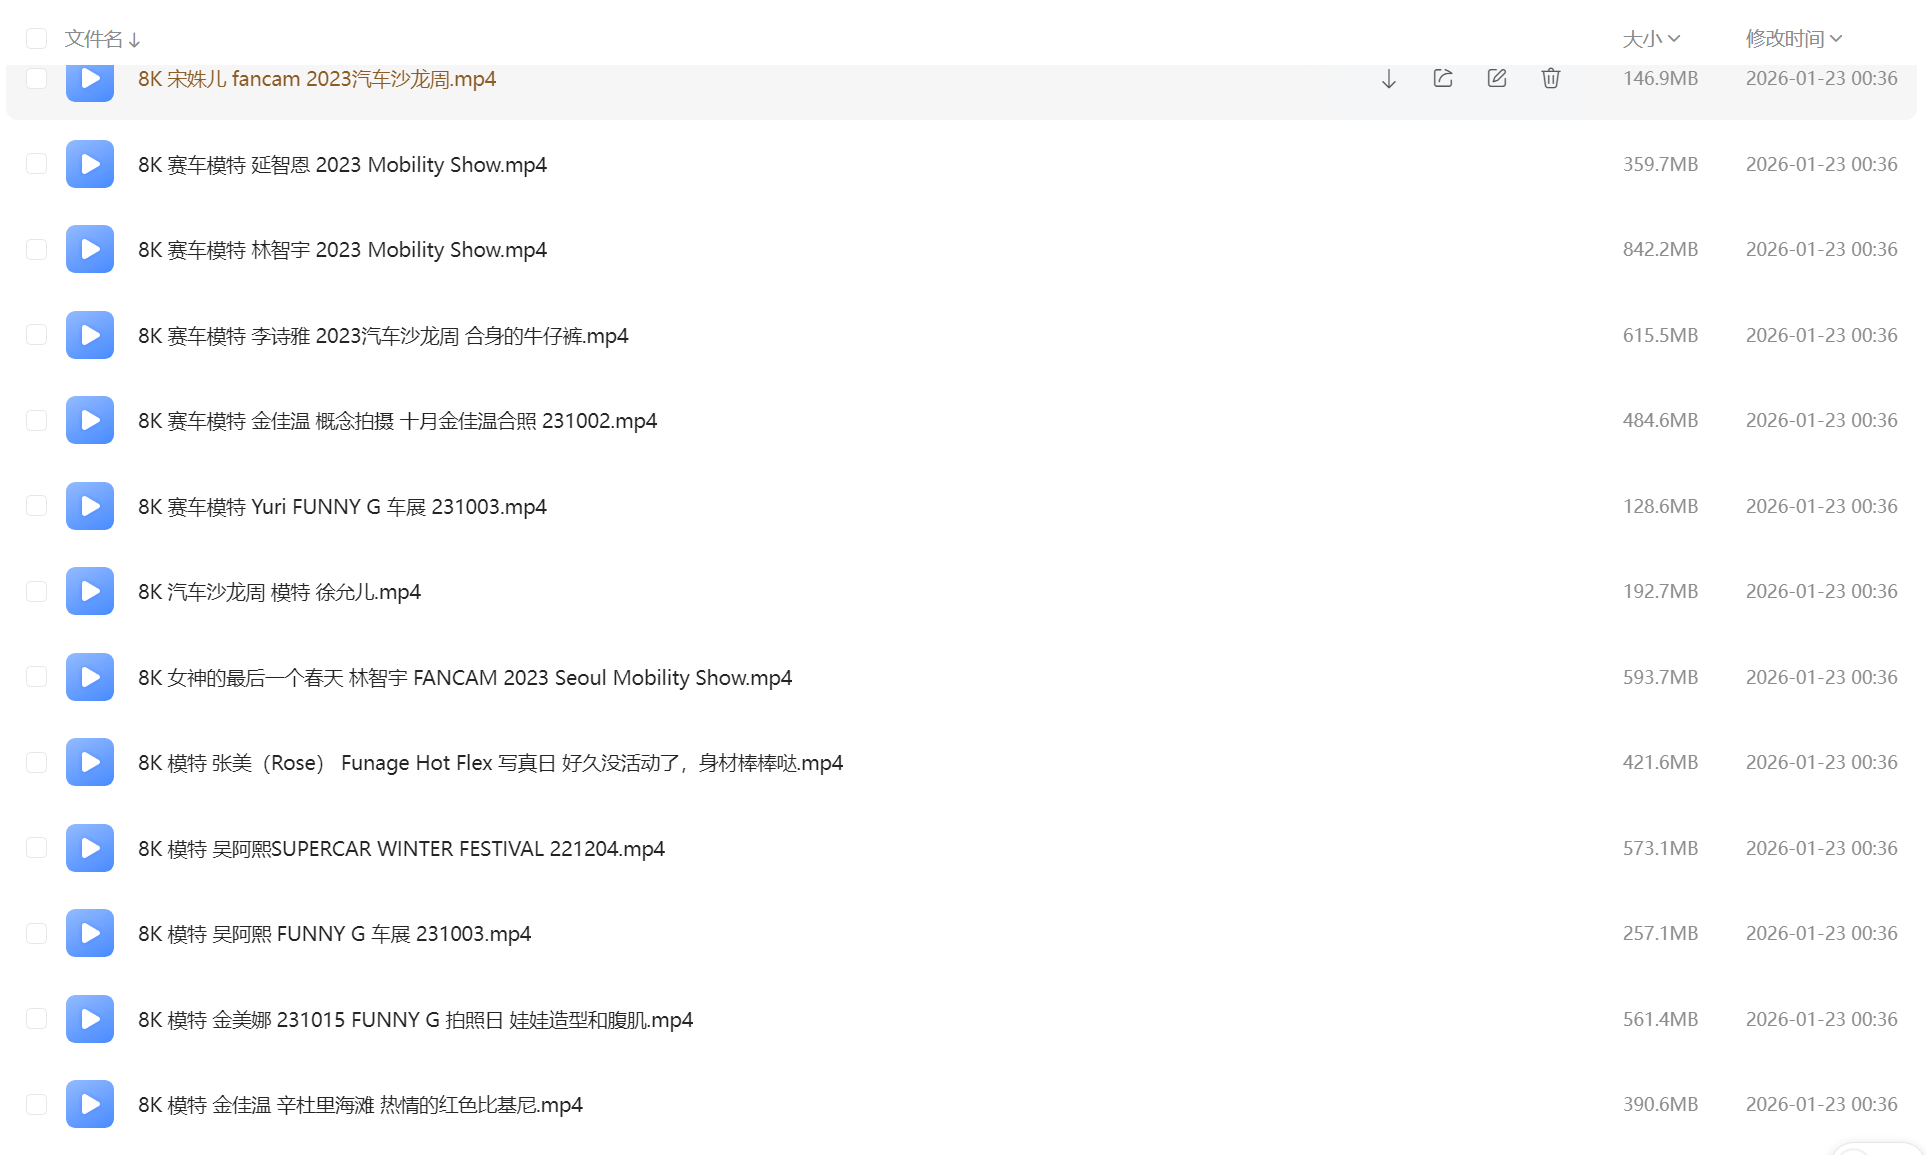The image size is (1926, 1155).
Task: Delete the highlighted file with trash icon
Action: [1550, 78]
